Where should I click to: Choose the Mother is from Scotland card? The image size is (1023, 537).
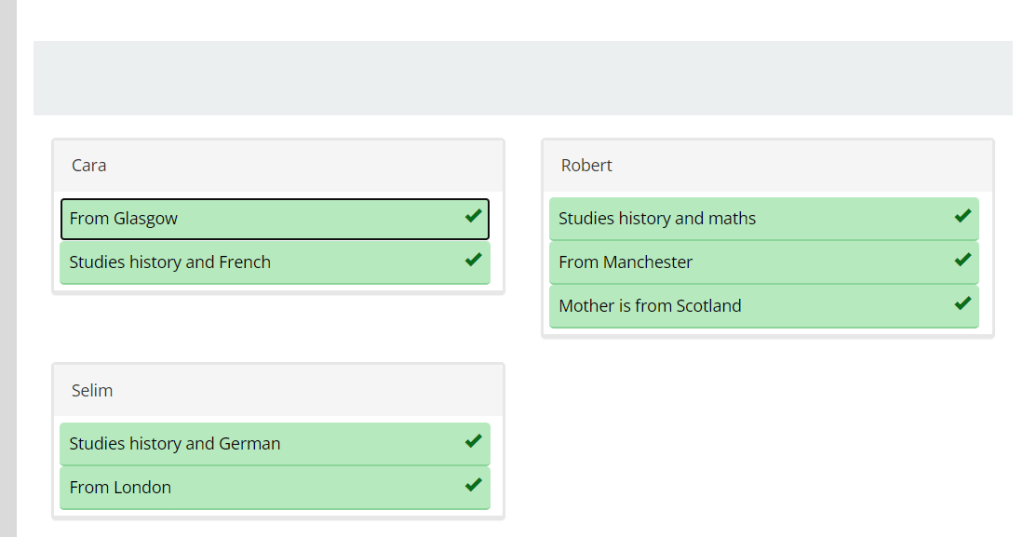point(750,307)
